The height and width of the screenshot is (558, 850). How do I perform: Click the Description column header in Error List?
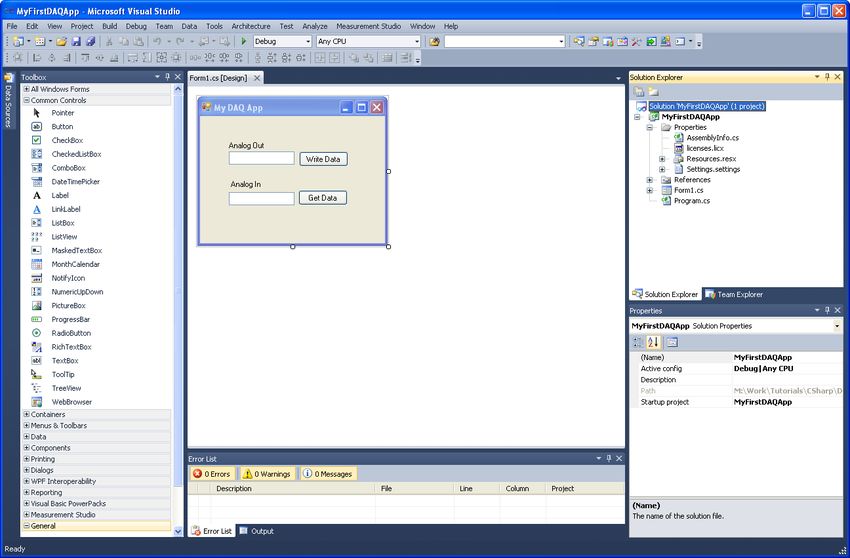click(293, 489)
